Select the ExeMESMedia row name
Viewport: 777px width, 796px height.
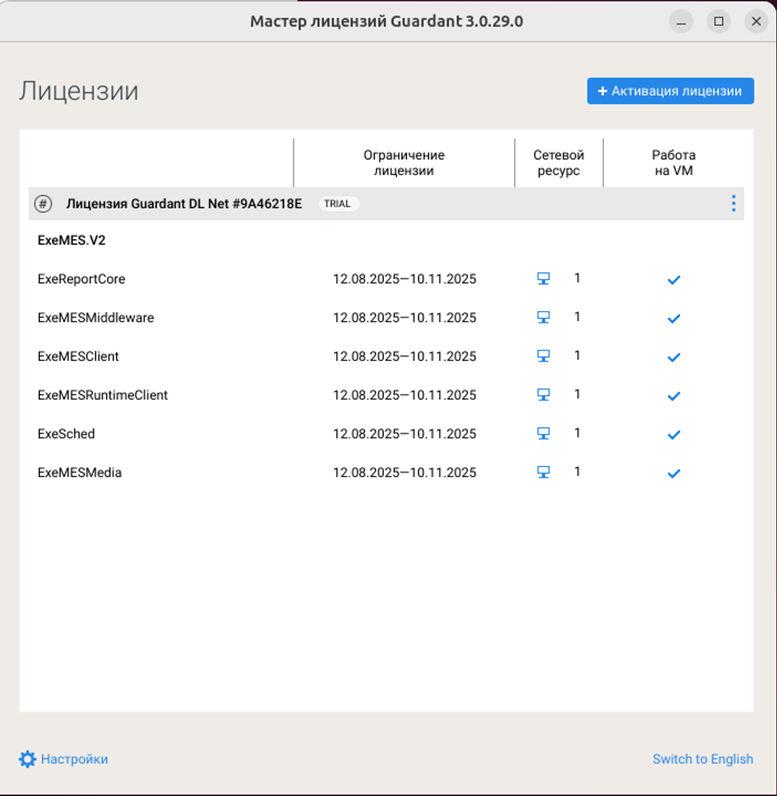point(80,473)
